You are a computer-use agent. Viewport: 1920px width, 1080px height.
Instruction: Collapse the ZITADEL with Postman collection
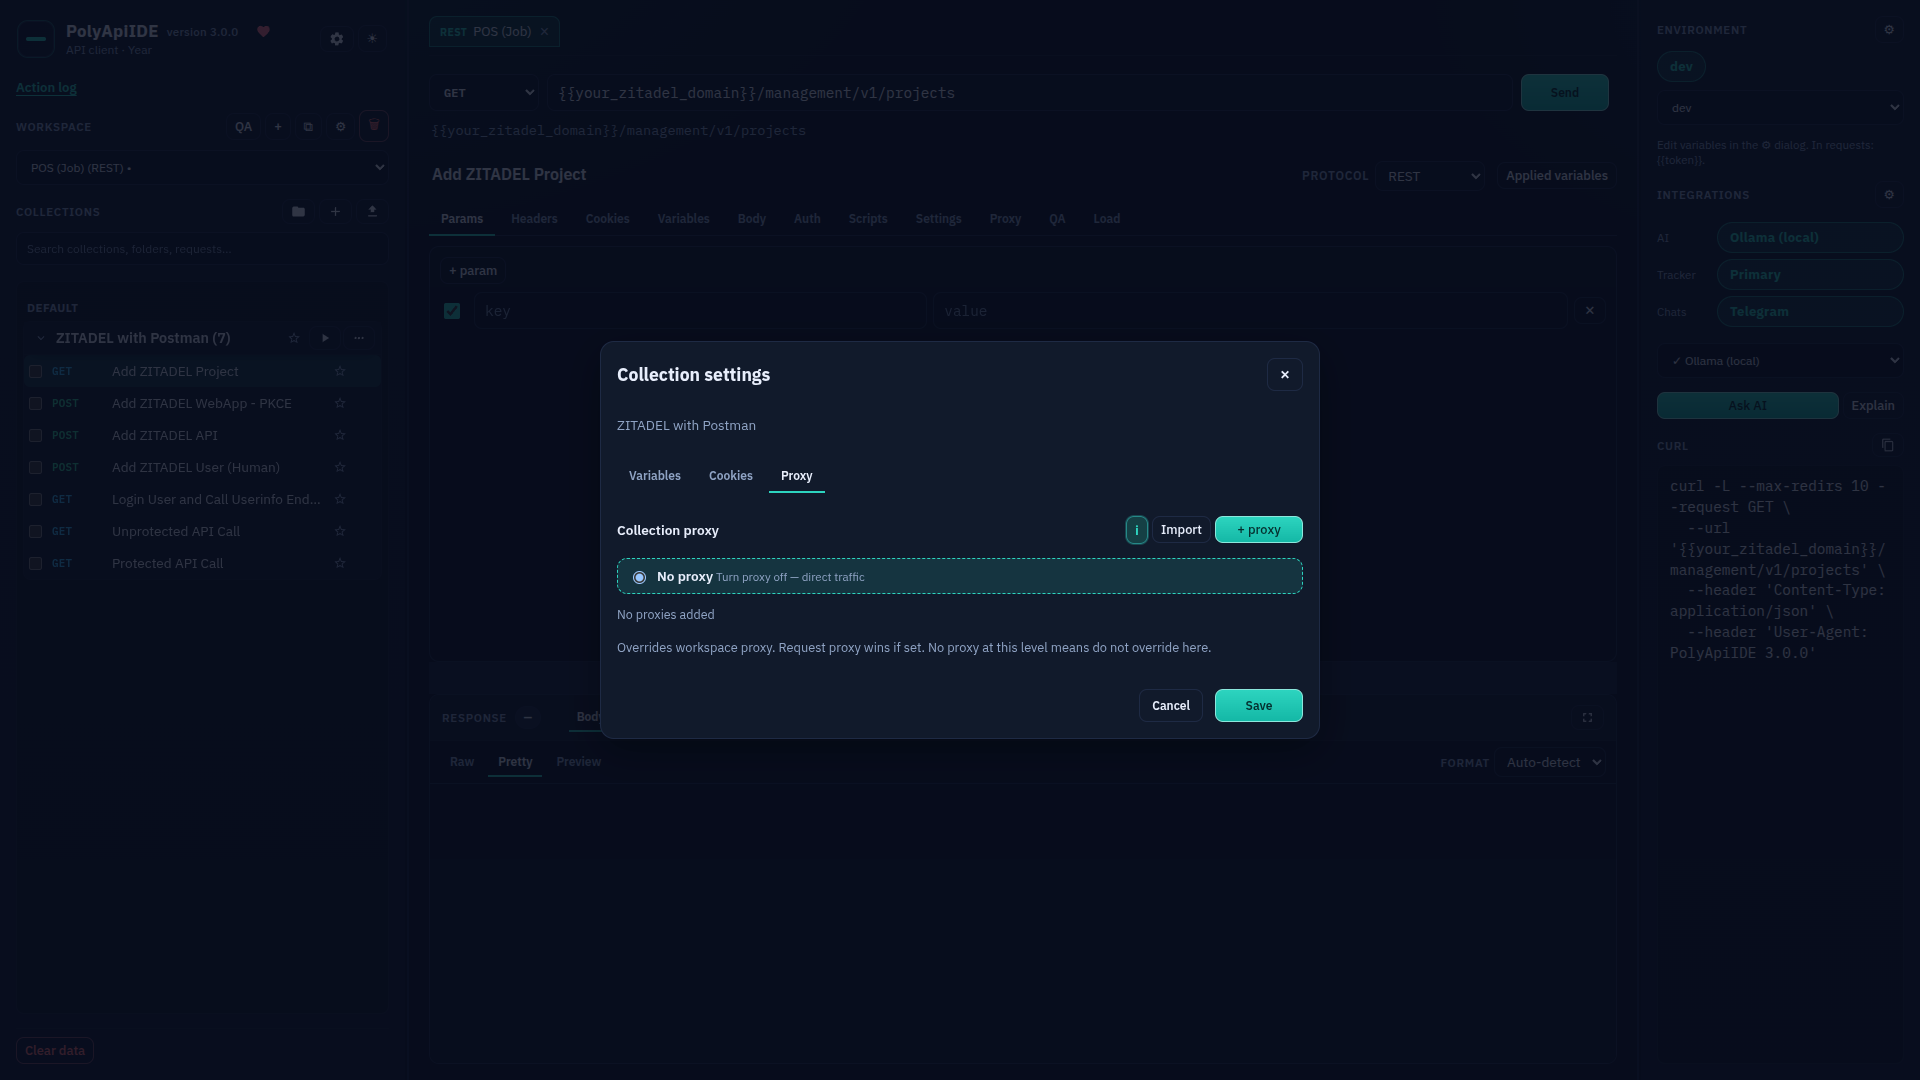click(41, 338)
